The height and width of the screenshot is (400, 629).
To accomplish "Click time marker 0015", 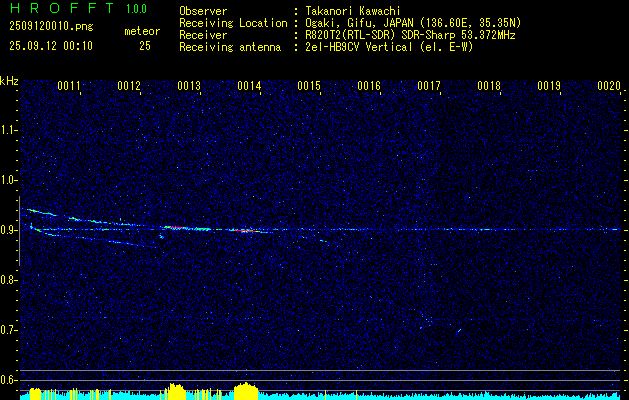I will pos(309,86).
